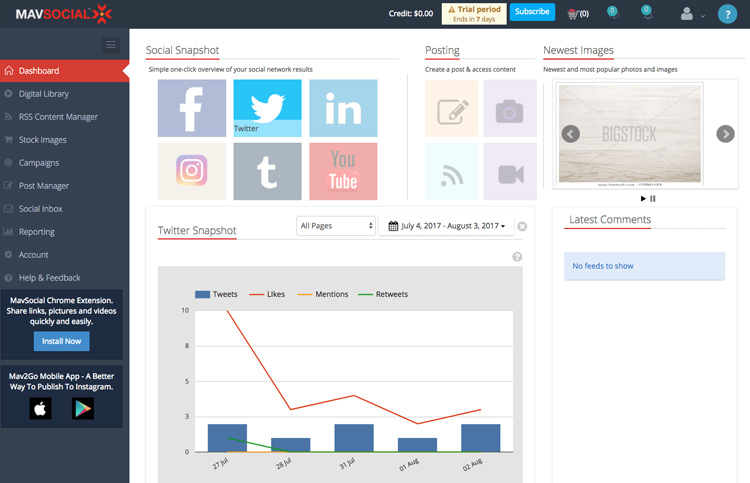Open the YouTube snapshot tile
This screenshot has height=483, width=750.
click(x=343, y=171)
